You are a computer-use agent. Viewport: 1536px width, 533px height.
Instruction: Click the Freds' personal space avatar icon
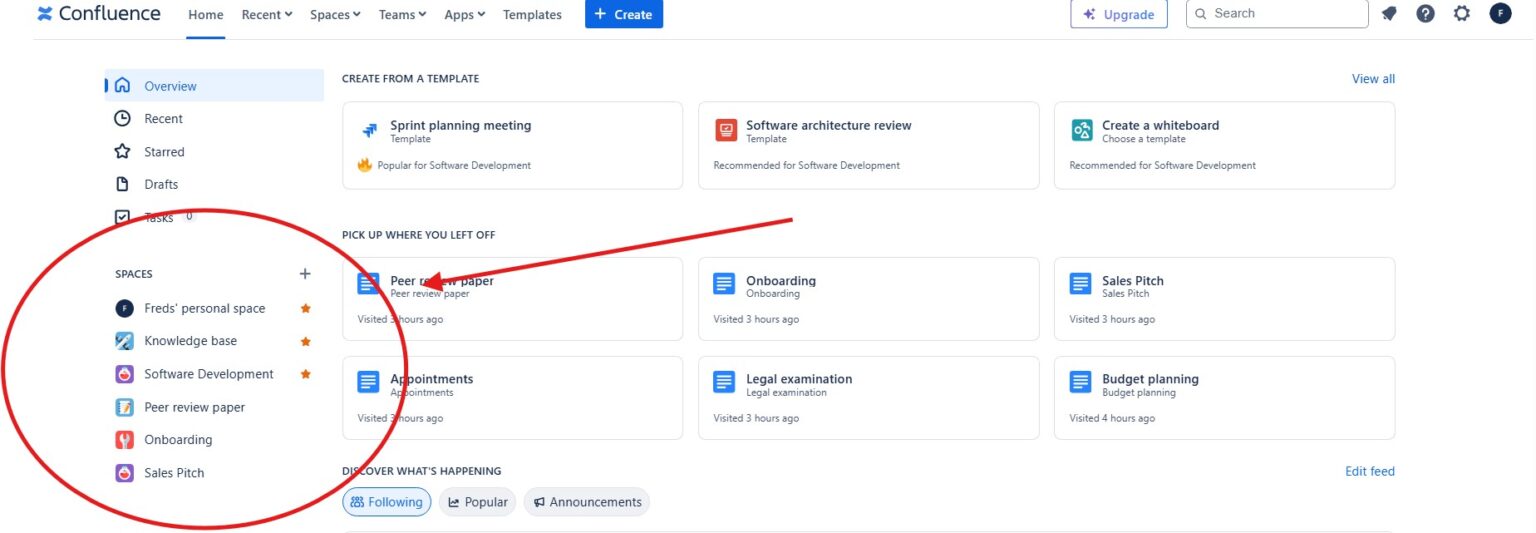tap(124, 308)
